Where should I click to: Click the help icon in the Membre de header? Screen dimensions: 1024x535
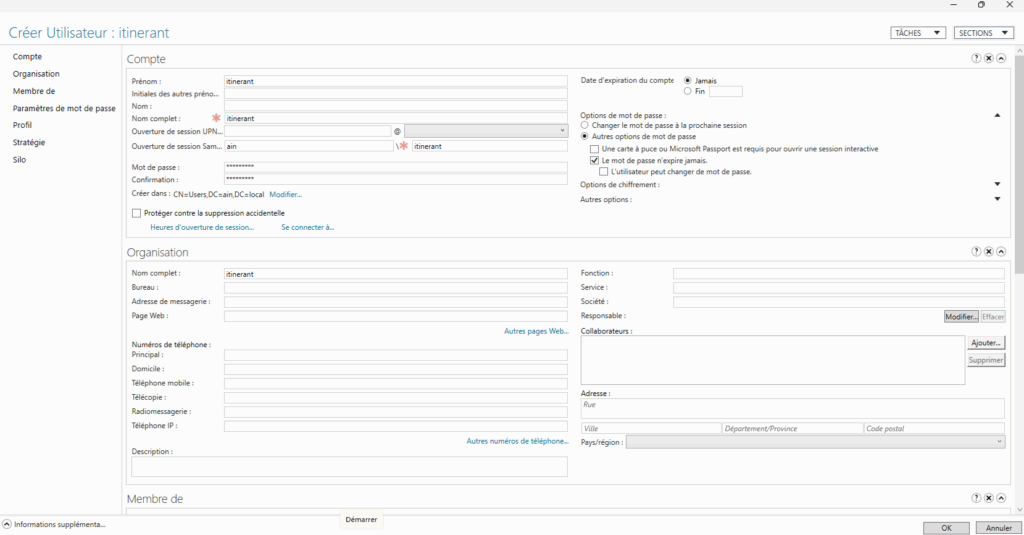(x=976, y=498)
